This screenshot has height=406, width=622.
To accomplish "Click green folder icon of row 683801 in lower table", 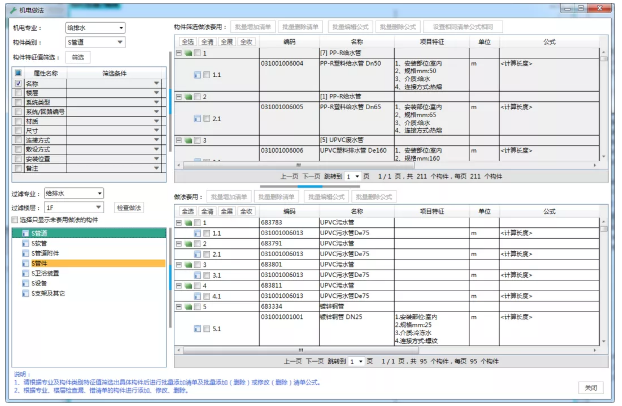I will pos(188,265).
